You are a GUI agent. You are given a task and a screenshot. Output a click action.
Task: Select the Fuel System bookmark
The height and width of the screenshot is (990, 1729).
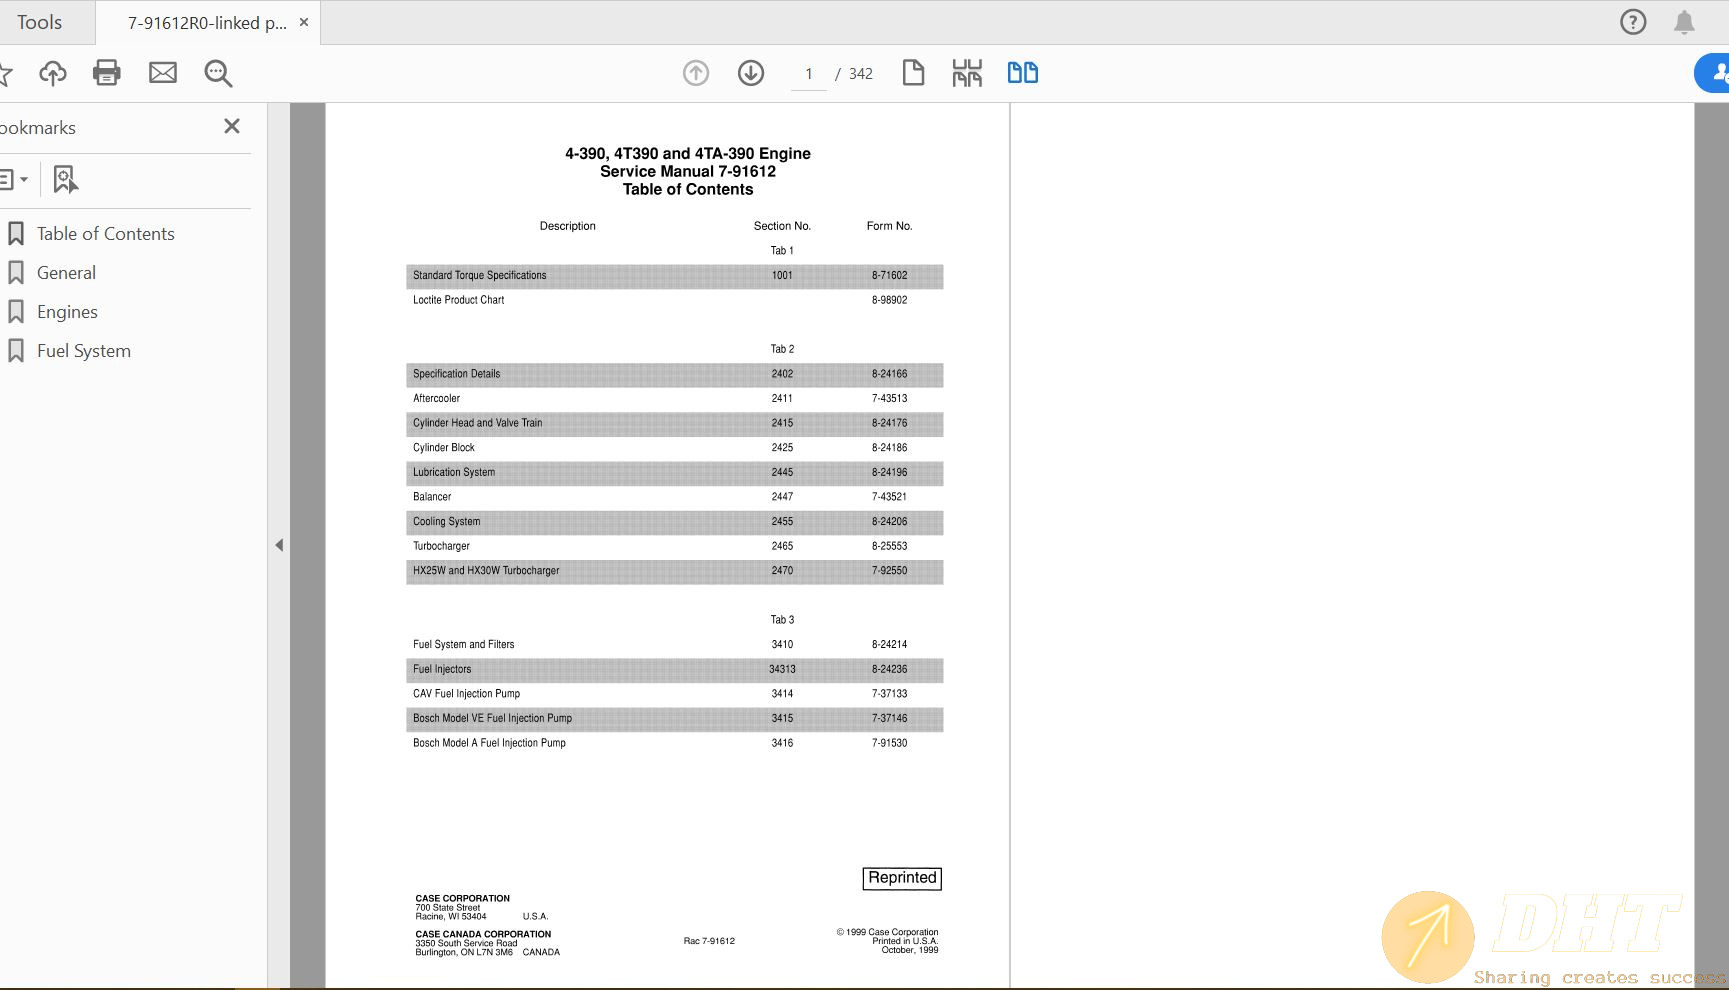(84, 351)
